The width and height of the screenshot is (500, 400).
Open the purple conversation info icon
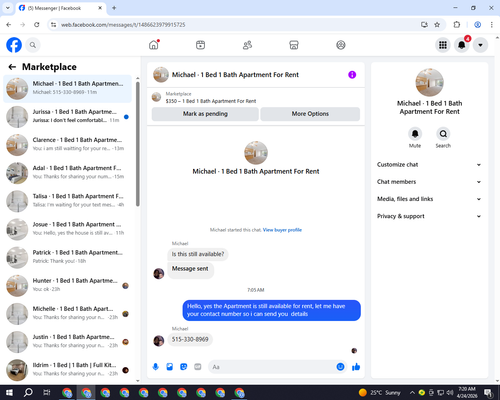(352, 75)
